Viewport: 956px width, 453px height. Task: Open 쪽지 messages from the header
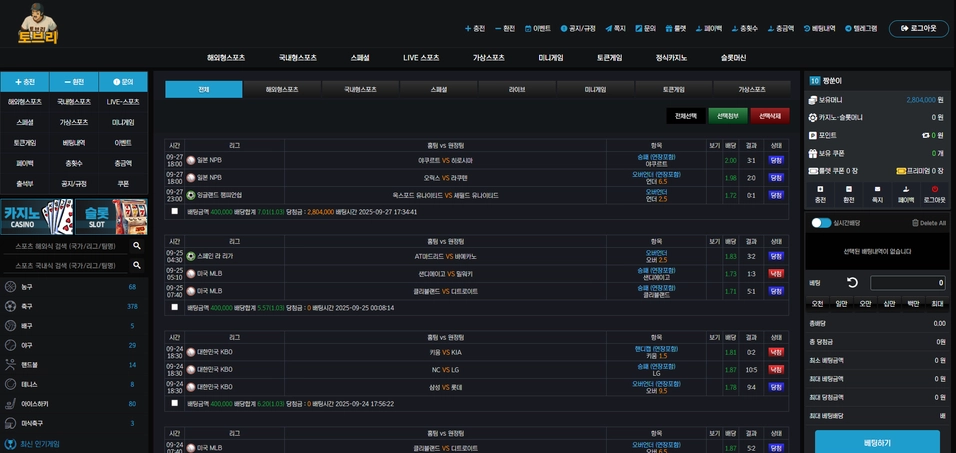614,29
